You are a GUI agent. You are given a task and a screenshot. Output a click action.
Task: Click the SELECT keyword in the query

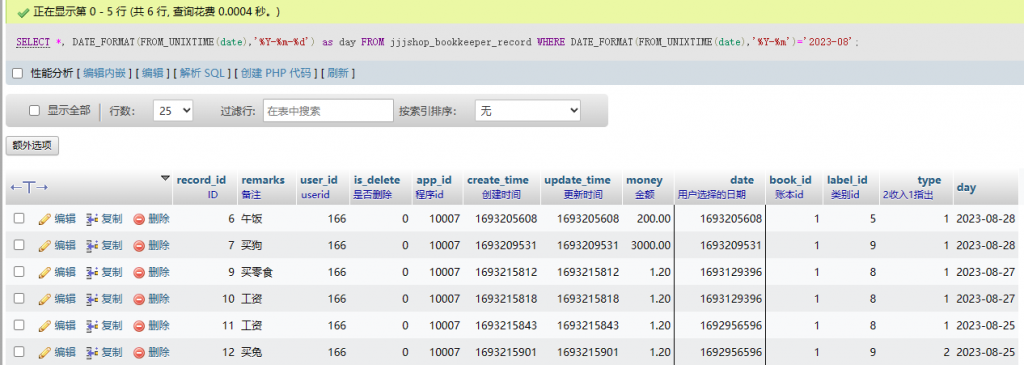33,42
